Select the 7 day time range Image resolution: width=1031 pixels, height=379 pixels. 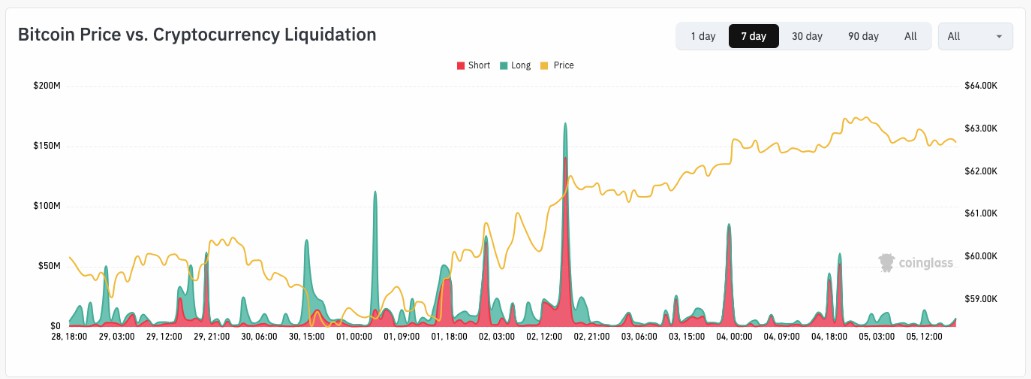[x=754, y=36]
